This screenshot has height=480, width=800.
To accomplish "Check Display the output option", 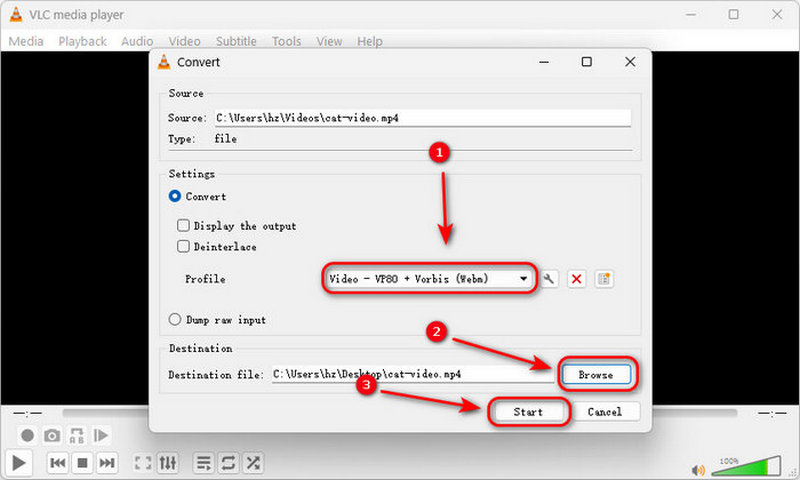I will click(183, 225).
